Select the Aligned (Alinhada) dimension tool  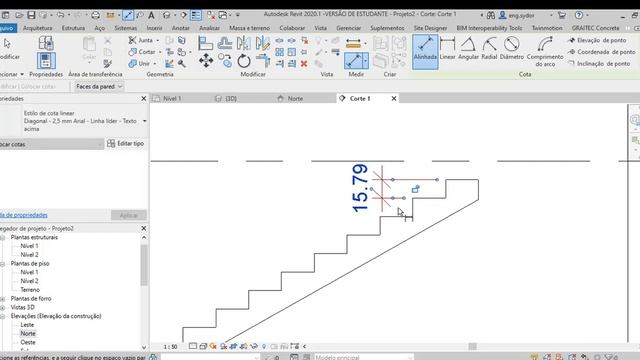point(425,51)
